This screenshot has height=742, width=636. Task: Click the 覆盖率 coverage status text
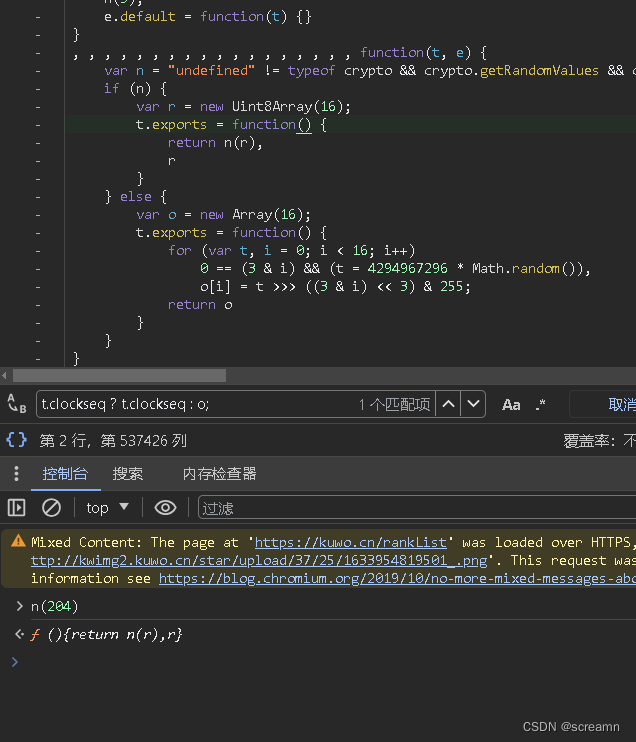(x=599, y=441)
